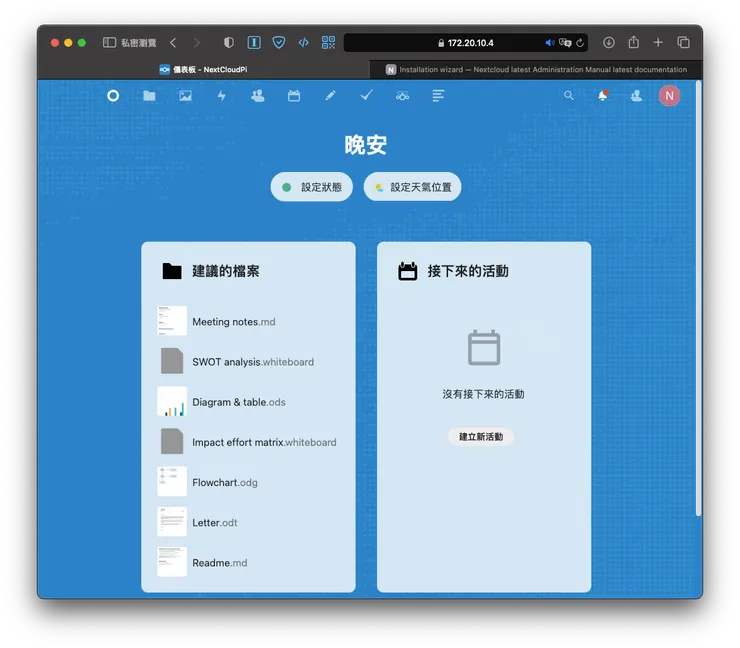Open the notifications bell

click(x=603, y=96)
